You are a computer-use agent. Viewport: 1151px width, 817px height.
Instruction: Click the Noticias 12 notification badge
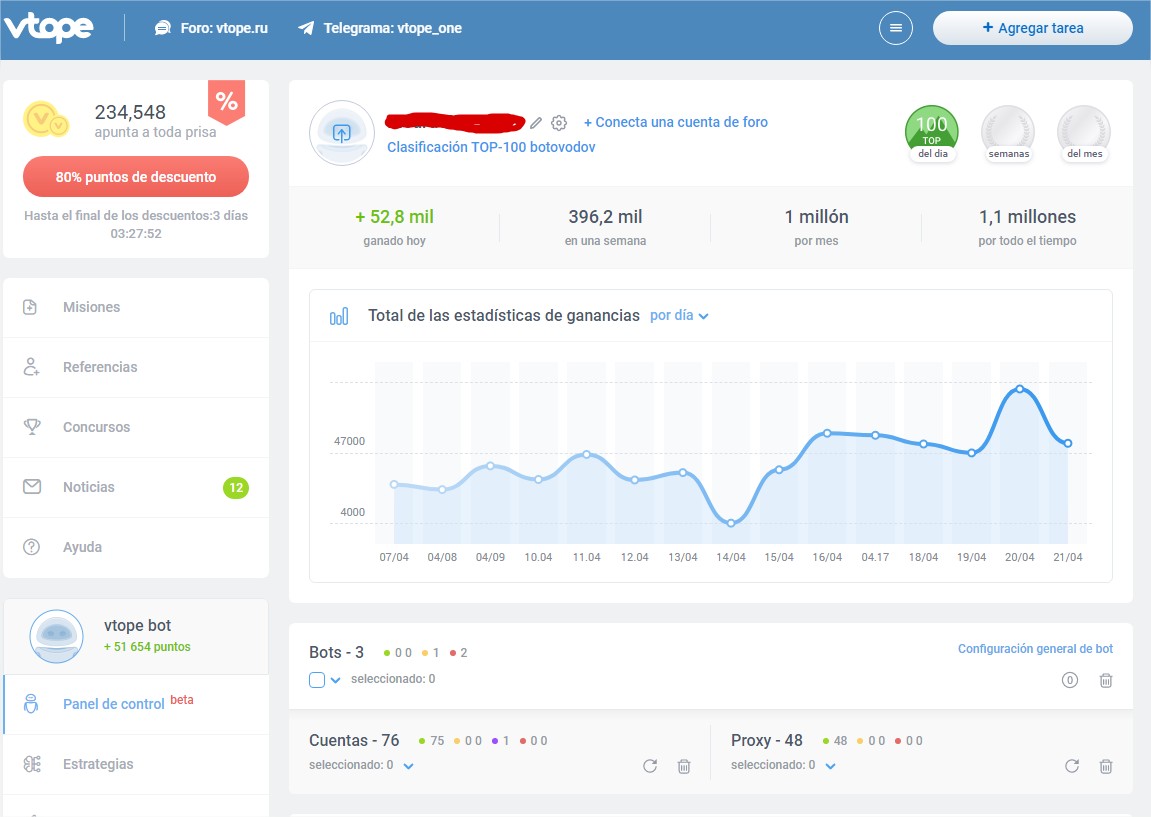236,487
